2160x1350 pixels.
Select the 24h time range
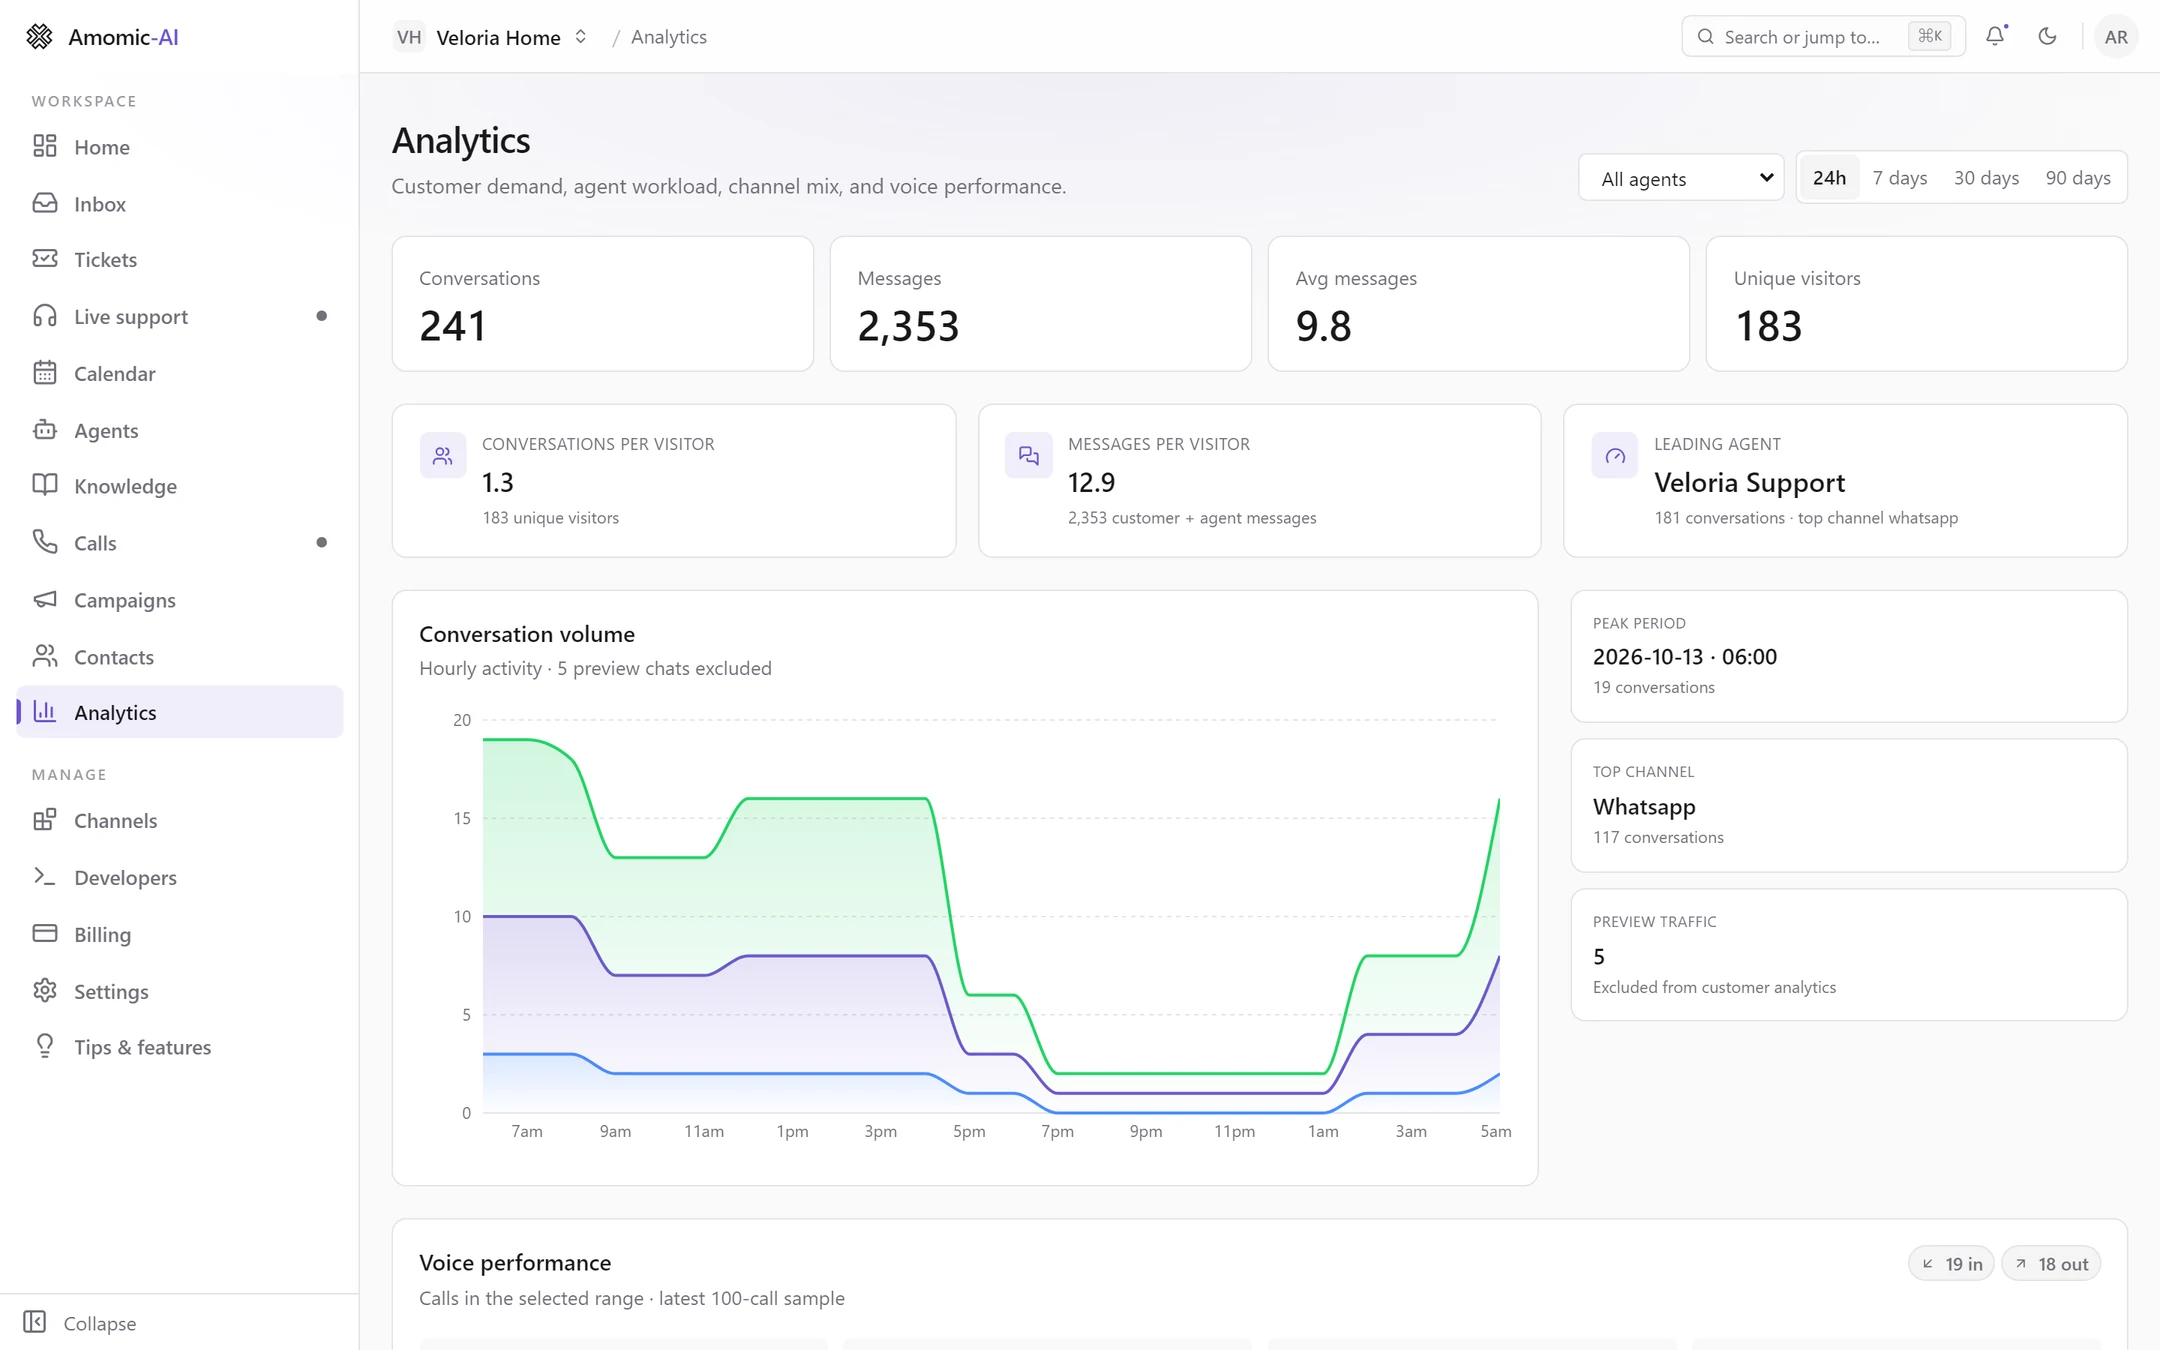coord(1829,177)
